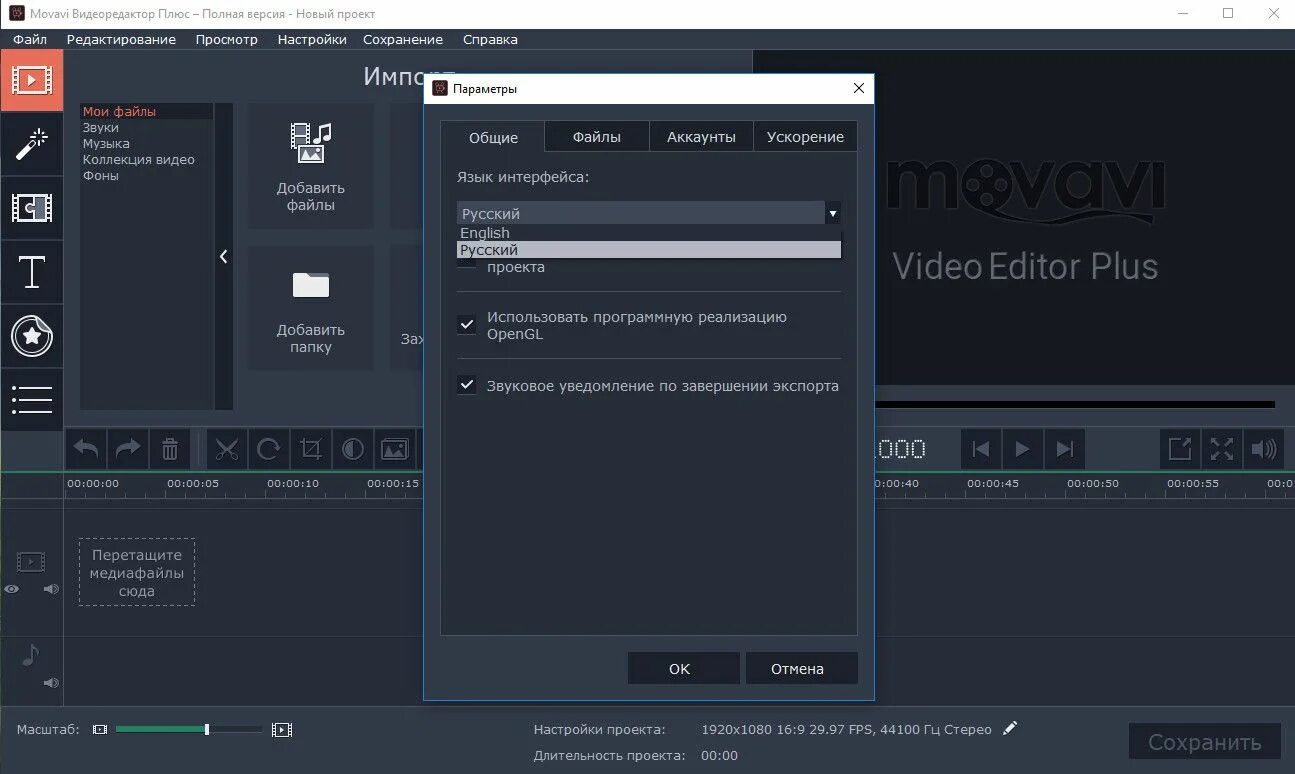
Task: Toggle sound notification on export checkbox
Action: pos(466,385)
